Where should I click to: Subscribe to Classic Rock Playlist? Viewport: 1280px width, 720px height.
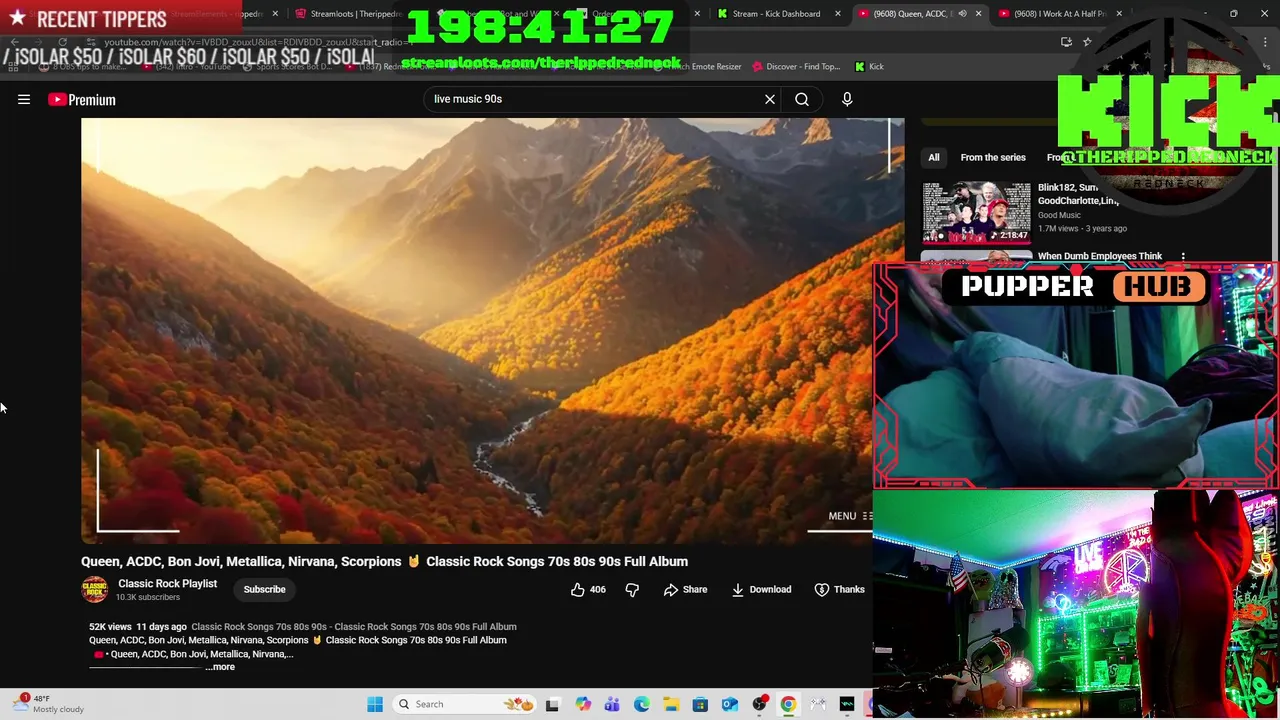[264, 589]
